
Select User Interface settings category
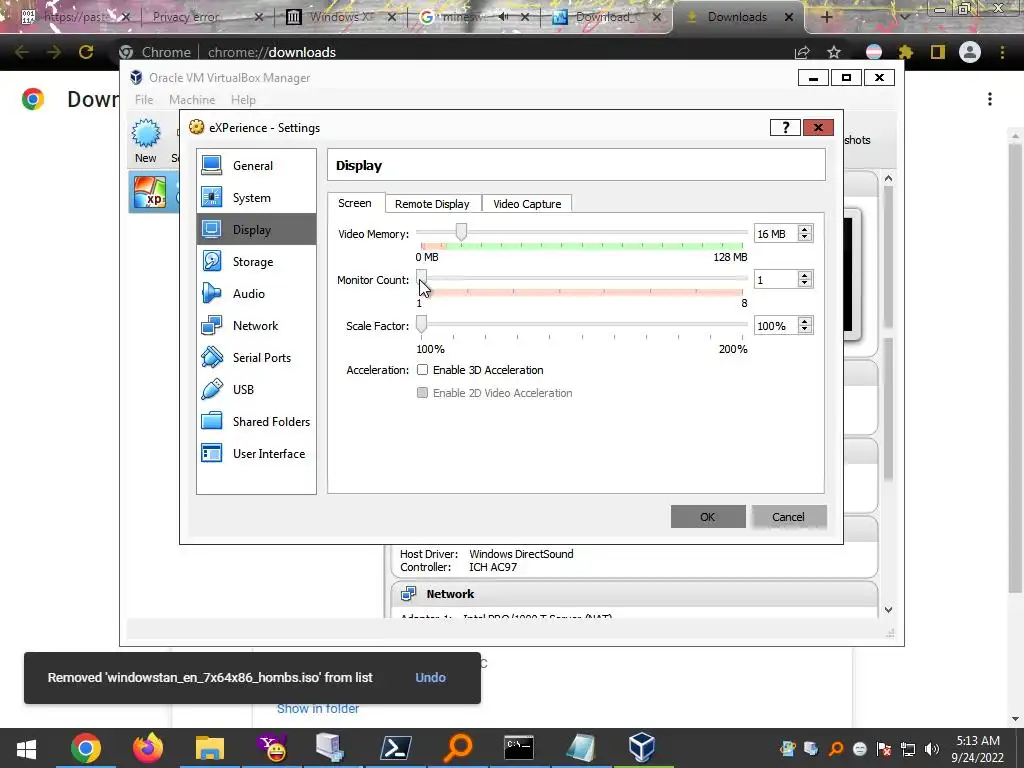[x=256, y=454]
